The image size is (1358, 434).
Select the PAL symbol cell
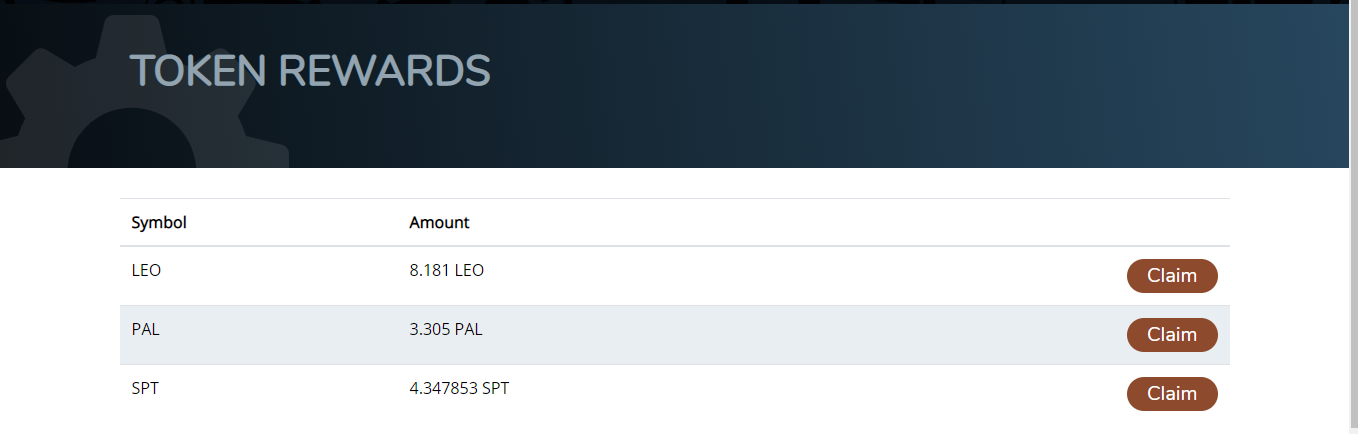(x=145, y=330)
